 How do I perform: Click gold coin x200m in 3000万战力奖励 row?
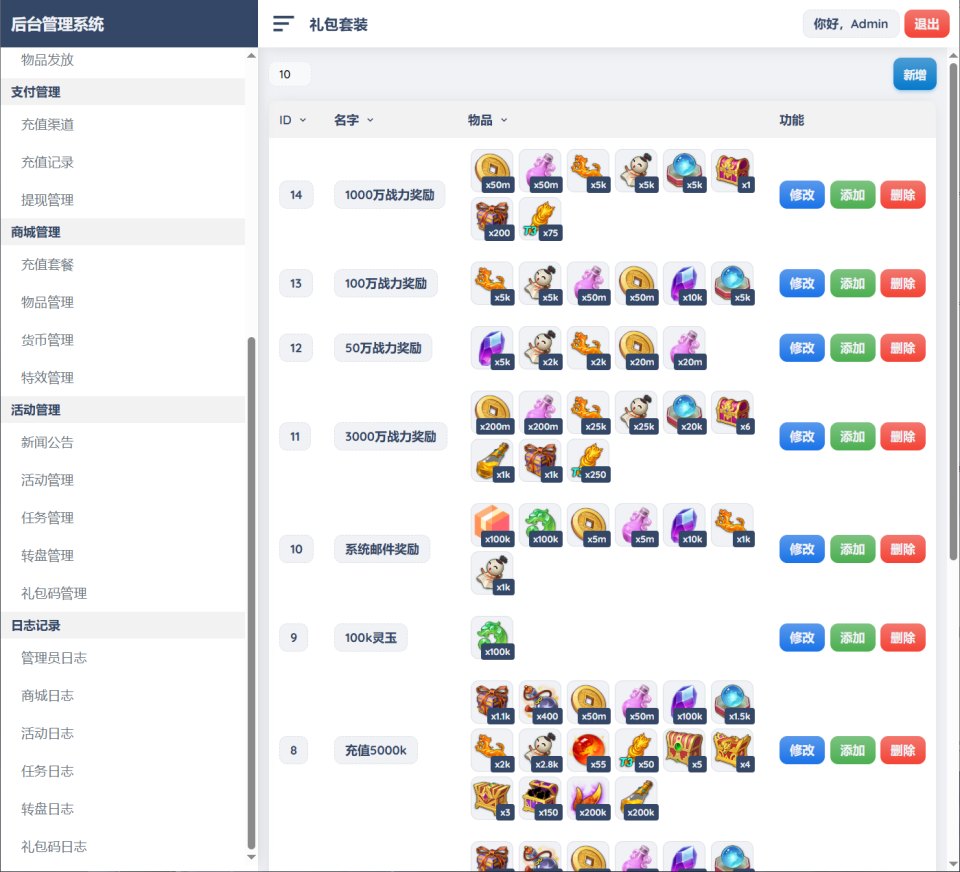point(492,412)
